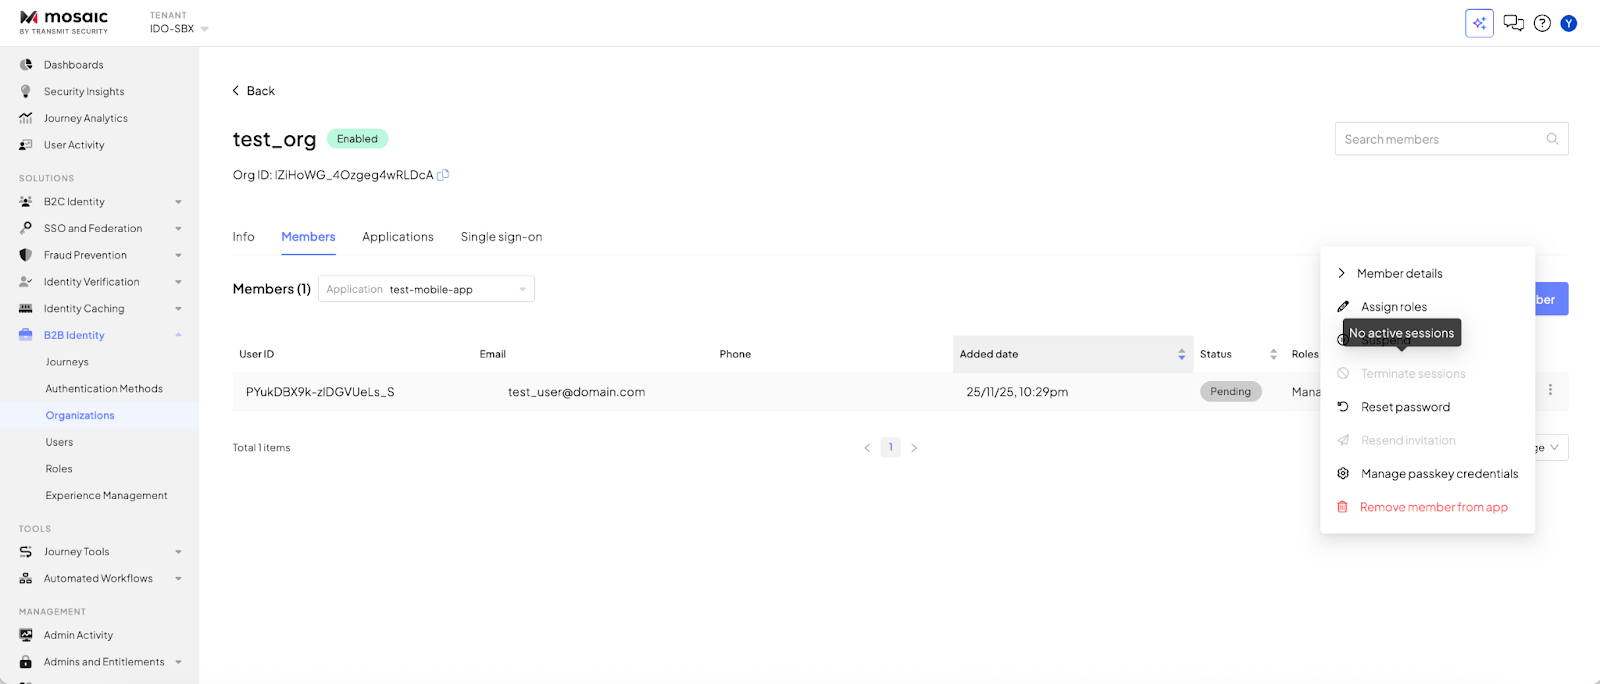Copy the Org ID to clipboard
The width and height of the screenshot is (1600, 684).
tap(443, 175)
